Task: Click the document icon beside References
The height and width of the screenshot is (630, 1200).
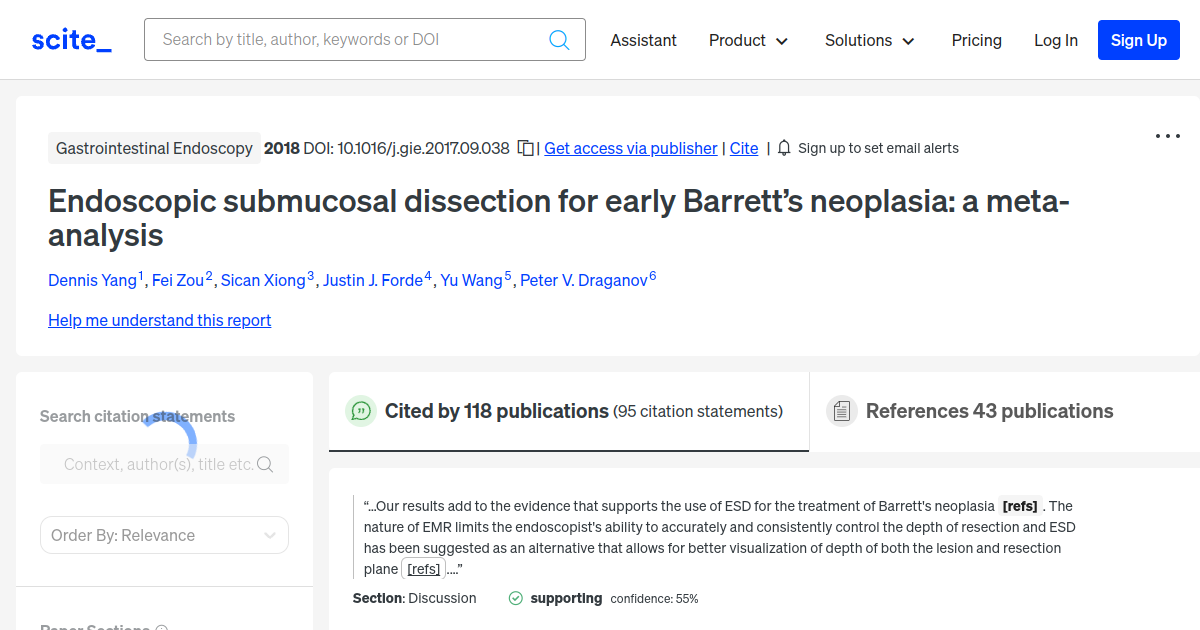Action: (842, 410)
